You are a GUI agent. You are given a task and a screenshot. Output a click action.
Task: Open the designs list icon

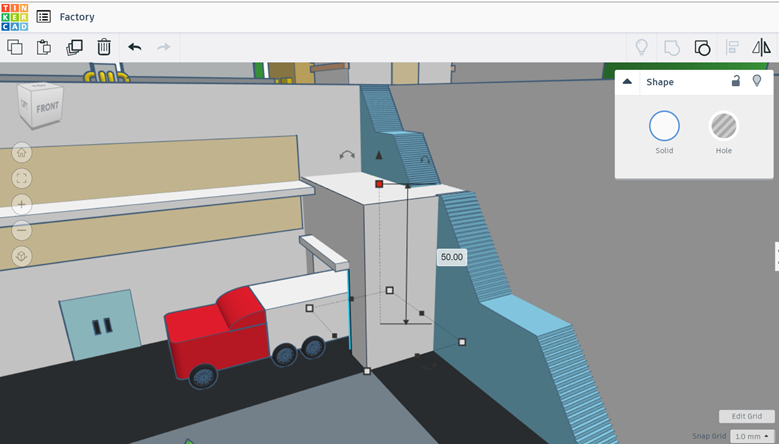pyautogui.click(x=44, y=17)
